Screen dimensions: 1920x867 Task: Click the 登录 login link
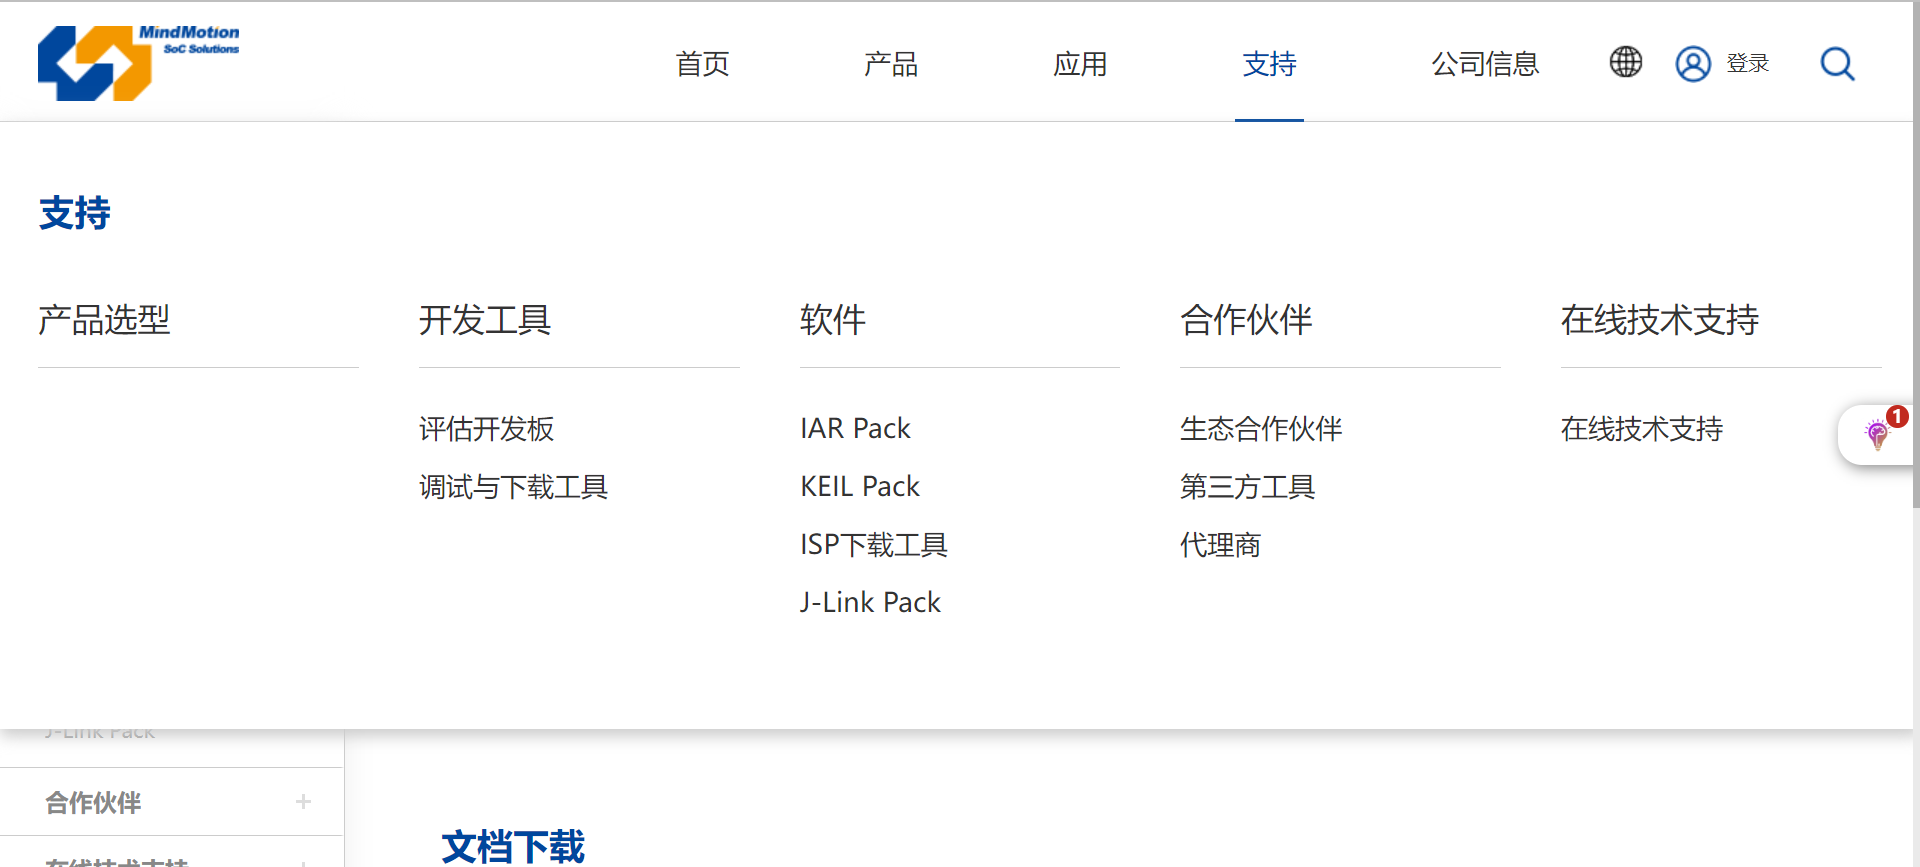tap(1747, 64)
